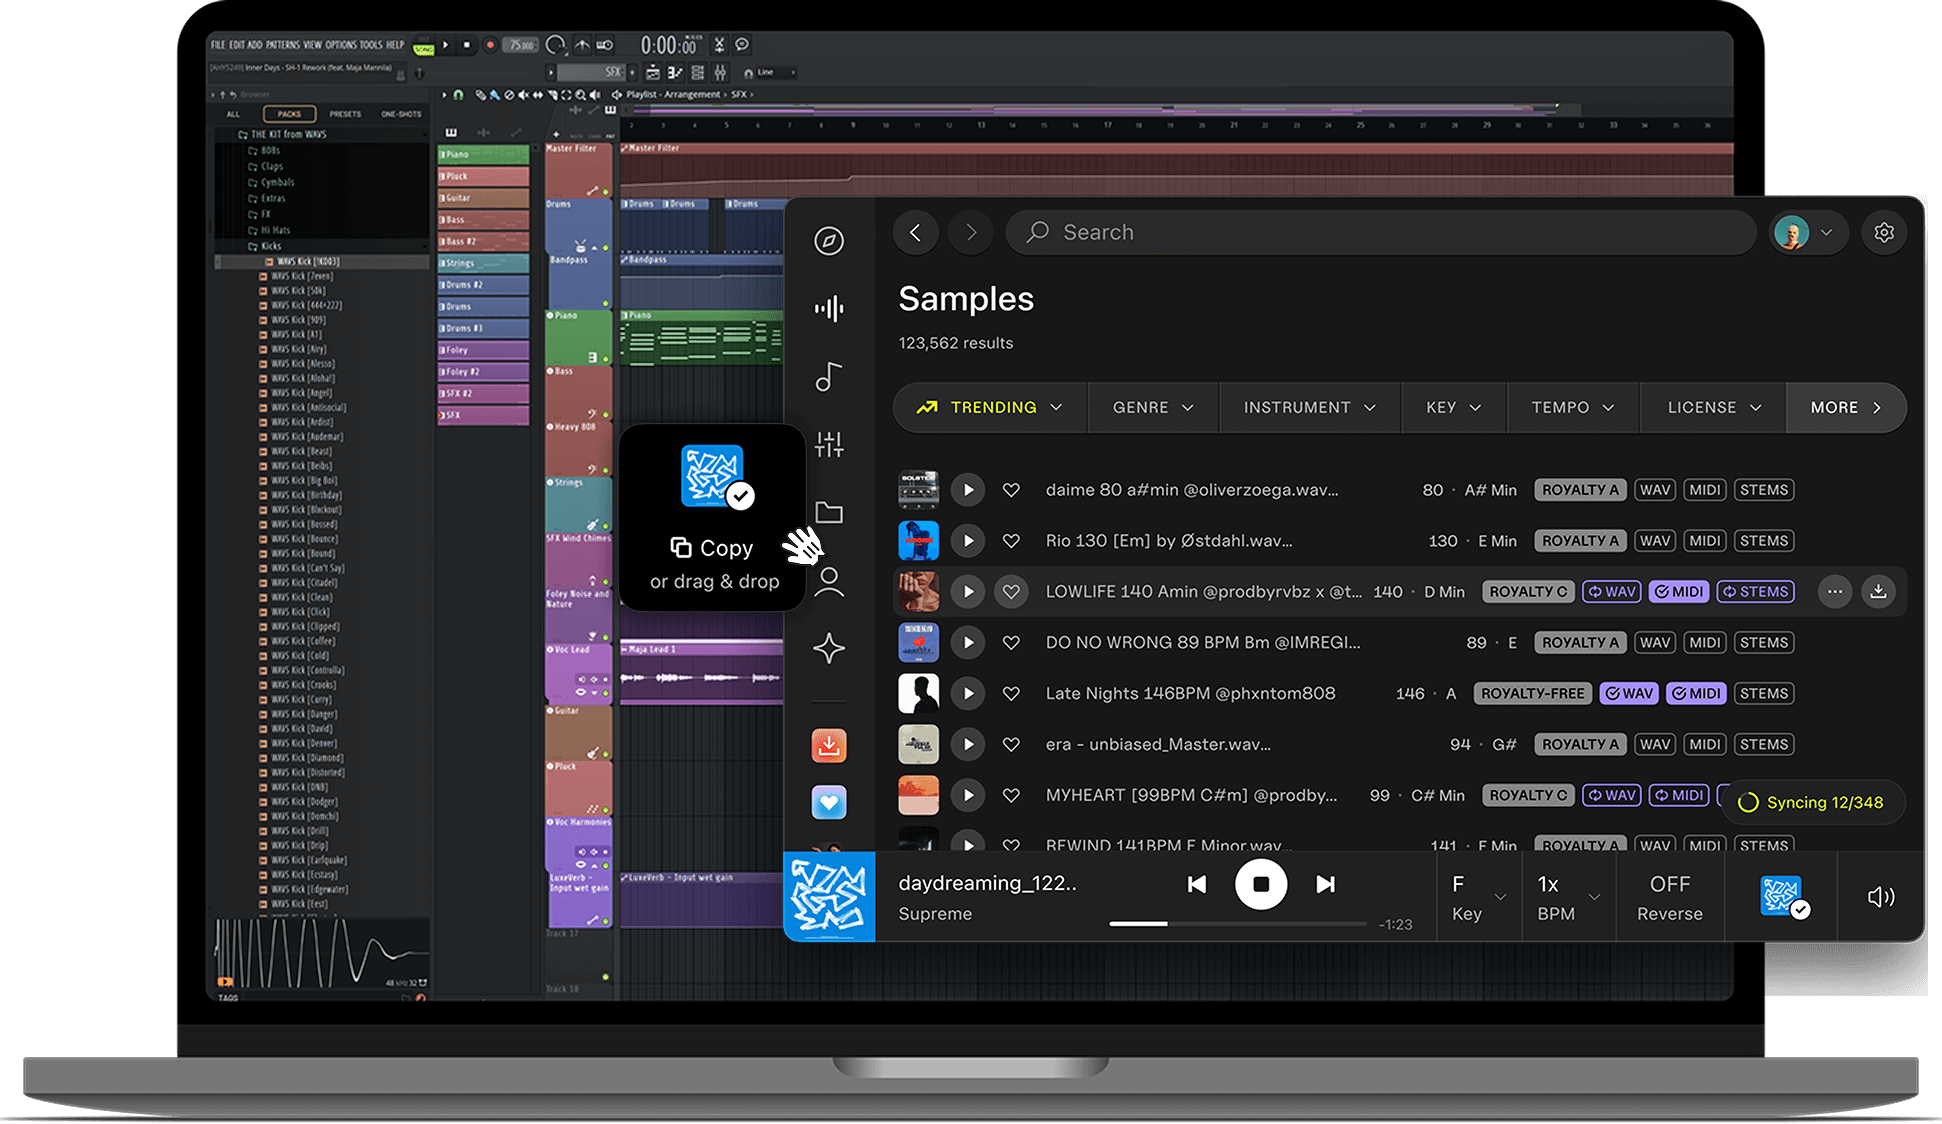Expand the GENRE filter dropdown

[1152, 408]
